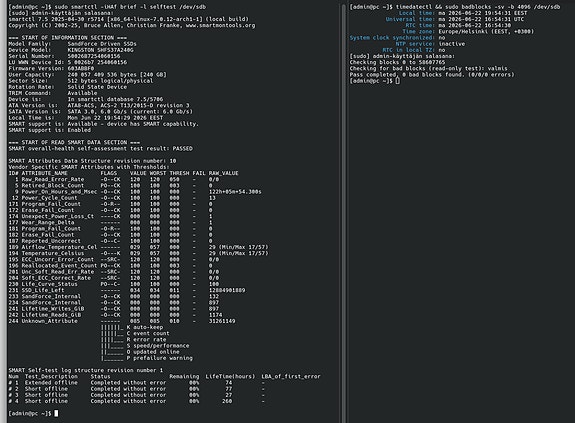Select the 'KINGSTON SHFS37A240G' device model
575x423 pixels.
click(x=100, y=50)
